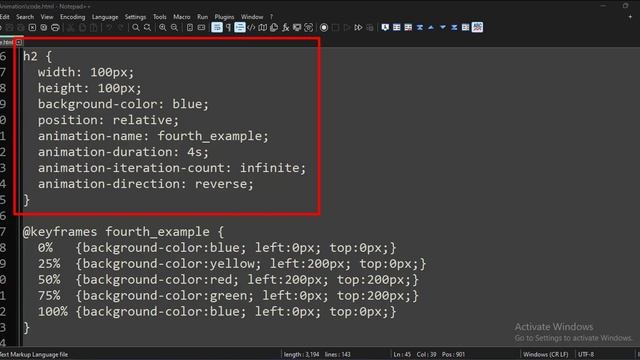Viewport: 640px width, 360px height.
Task: Click the Compare plugin Compare icon
Action: click(x=396, y=27)
